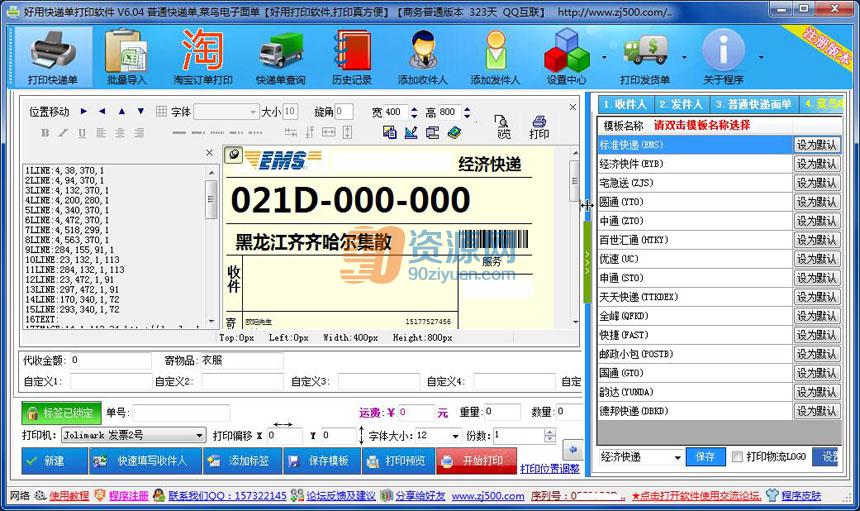Click the preview (预览) magnifier icon
Image resolution: width=860 pixels, height=511 pixels.
[x=503, y=127]
